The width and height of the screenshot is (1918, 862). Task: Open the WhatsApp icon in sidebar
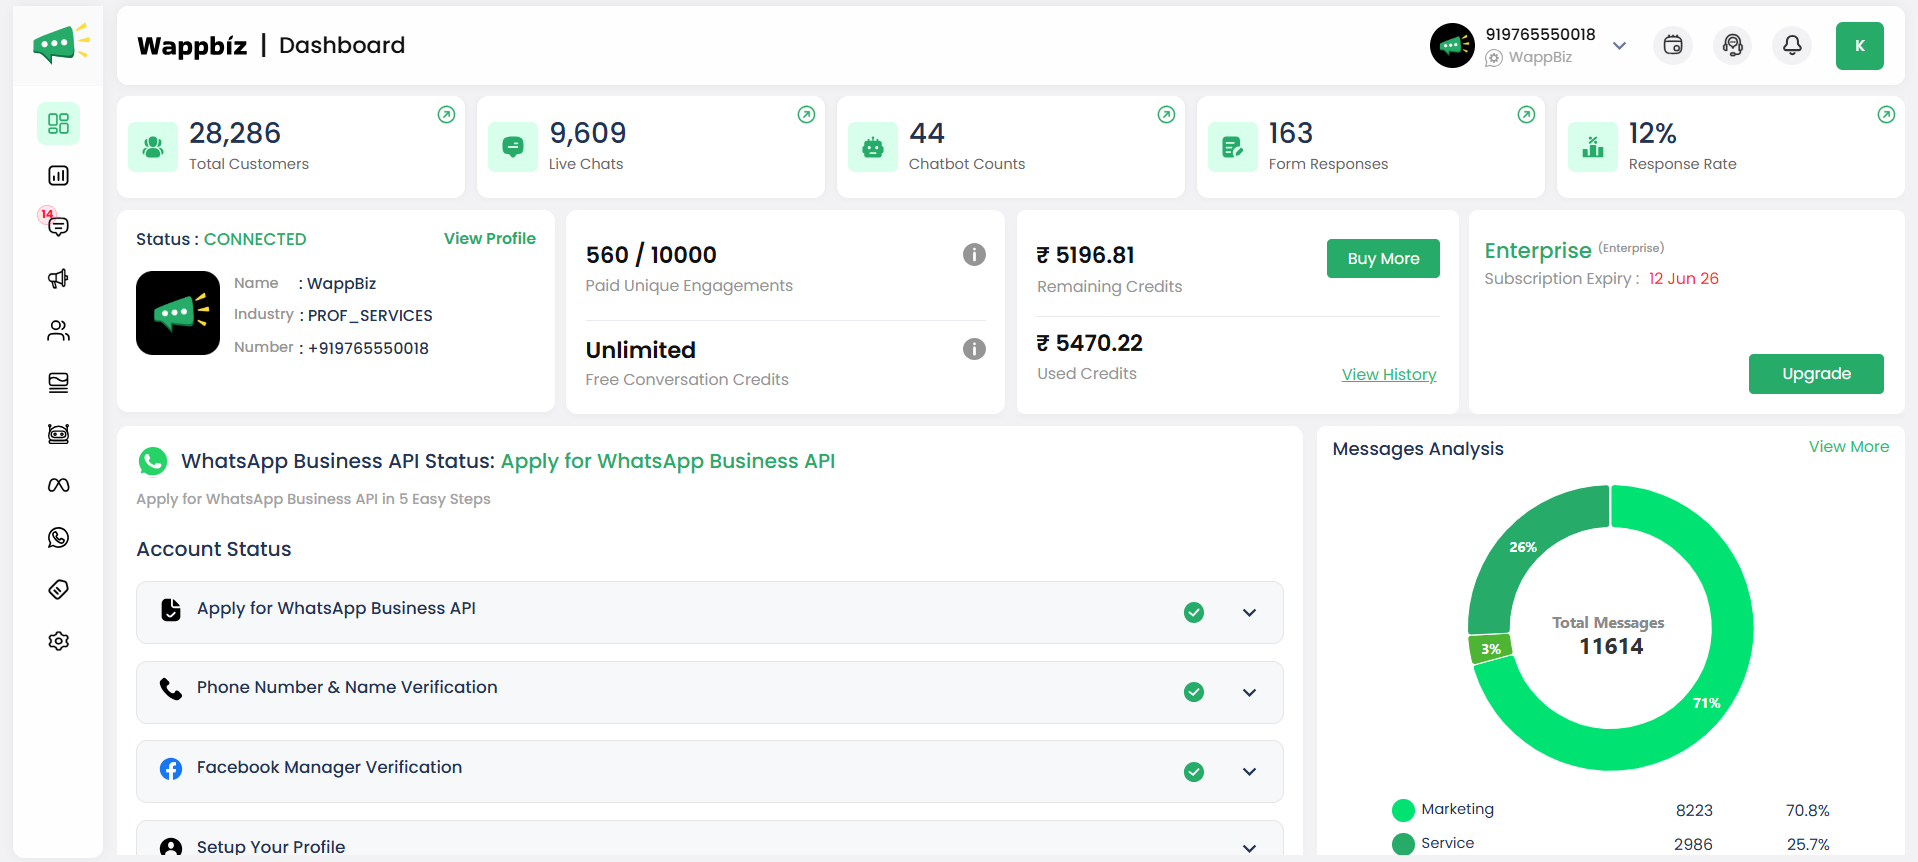(59, 538)
